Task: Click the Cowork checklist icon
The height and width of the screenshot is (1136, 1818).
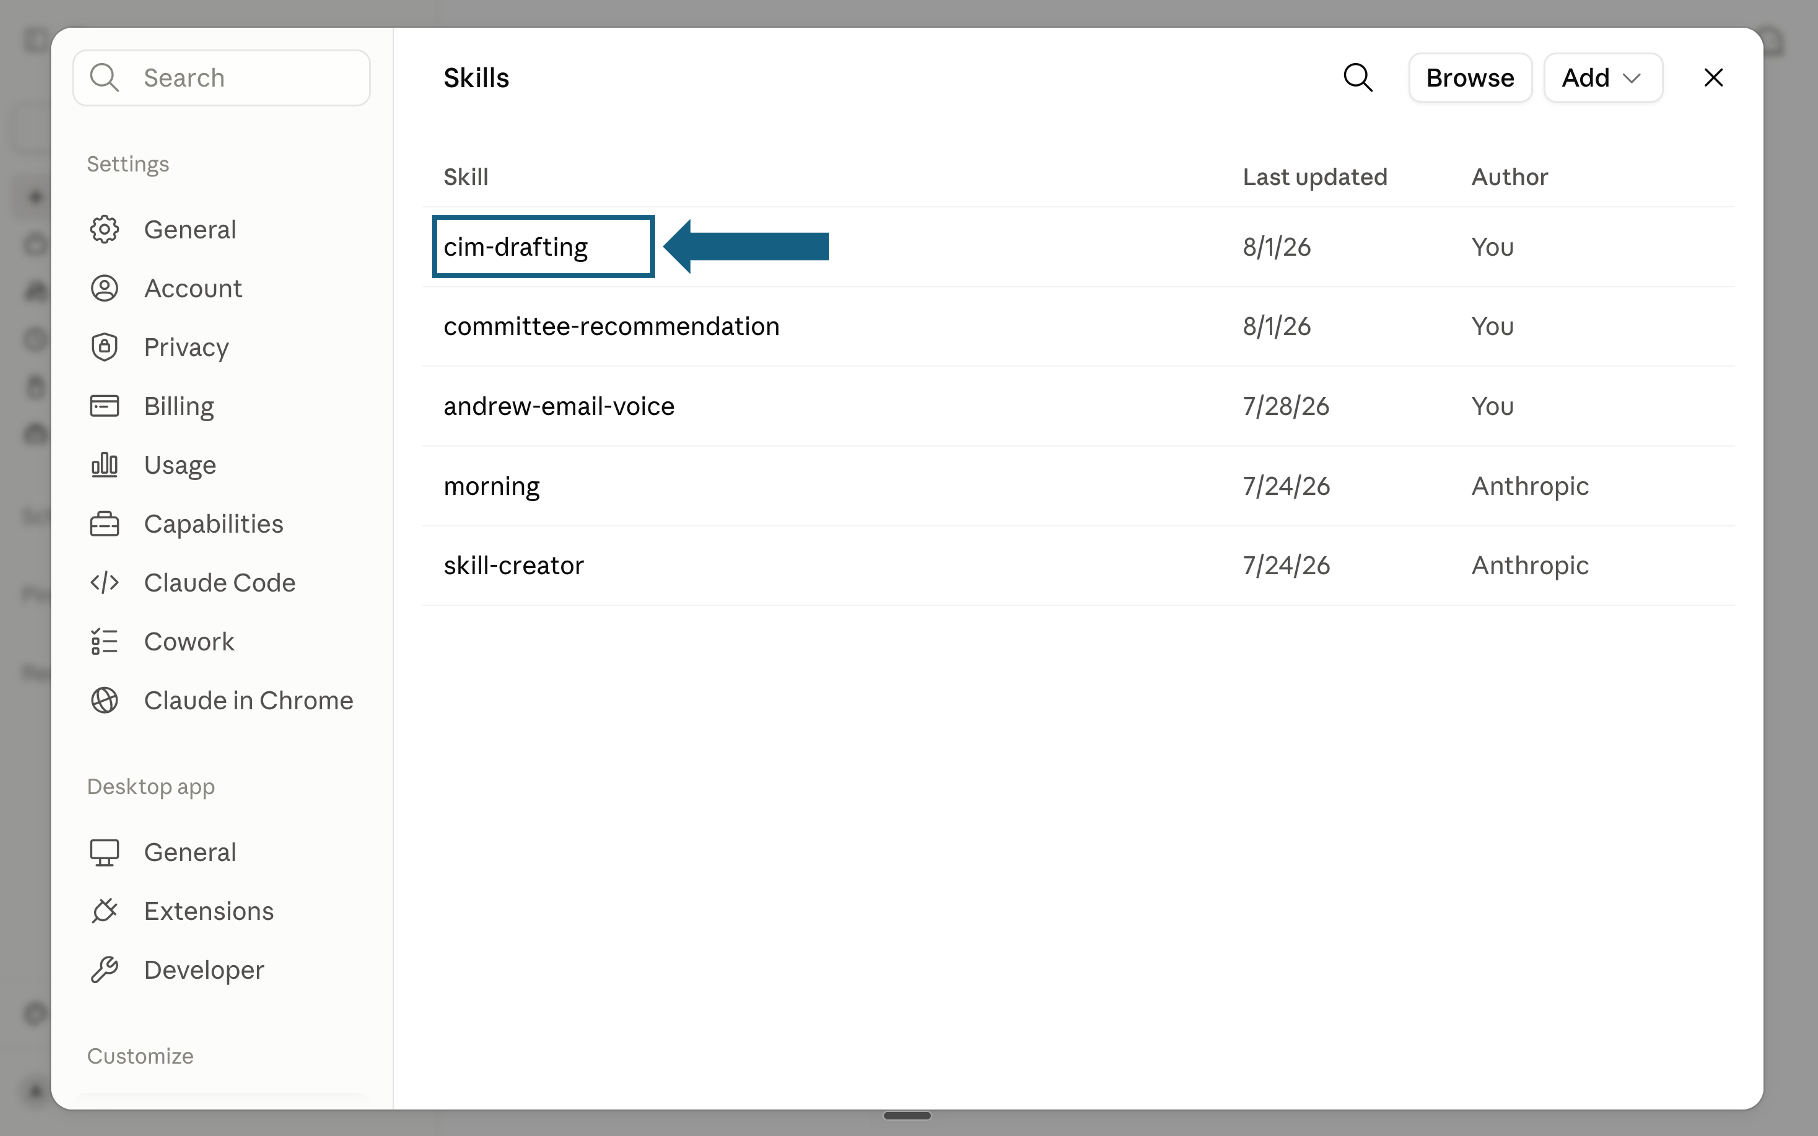Action: tap(105, 642)
